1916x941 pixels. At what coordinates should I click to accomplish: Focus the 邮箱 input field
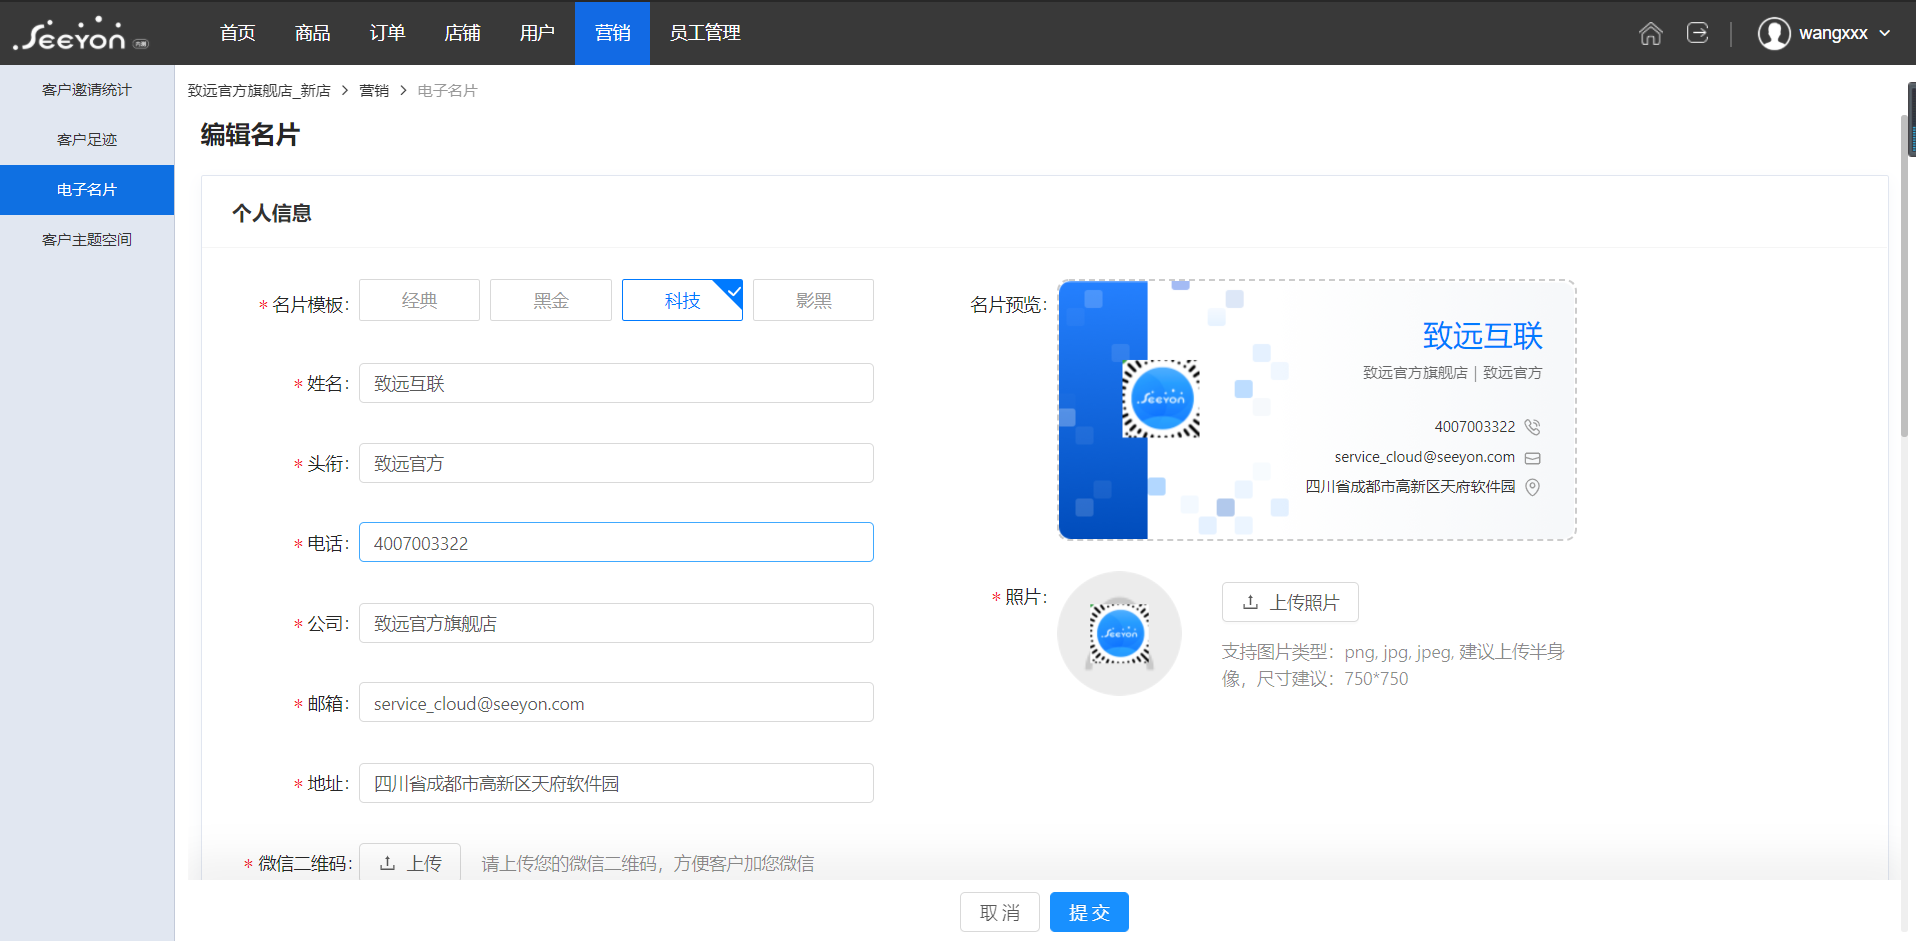[x=616, y=702]
